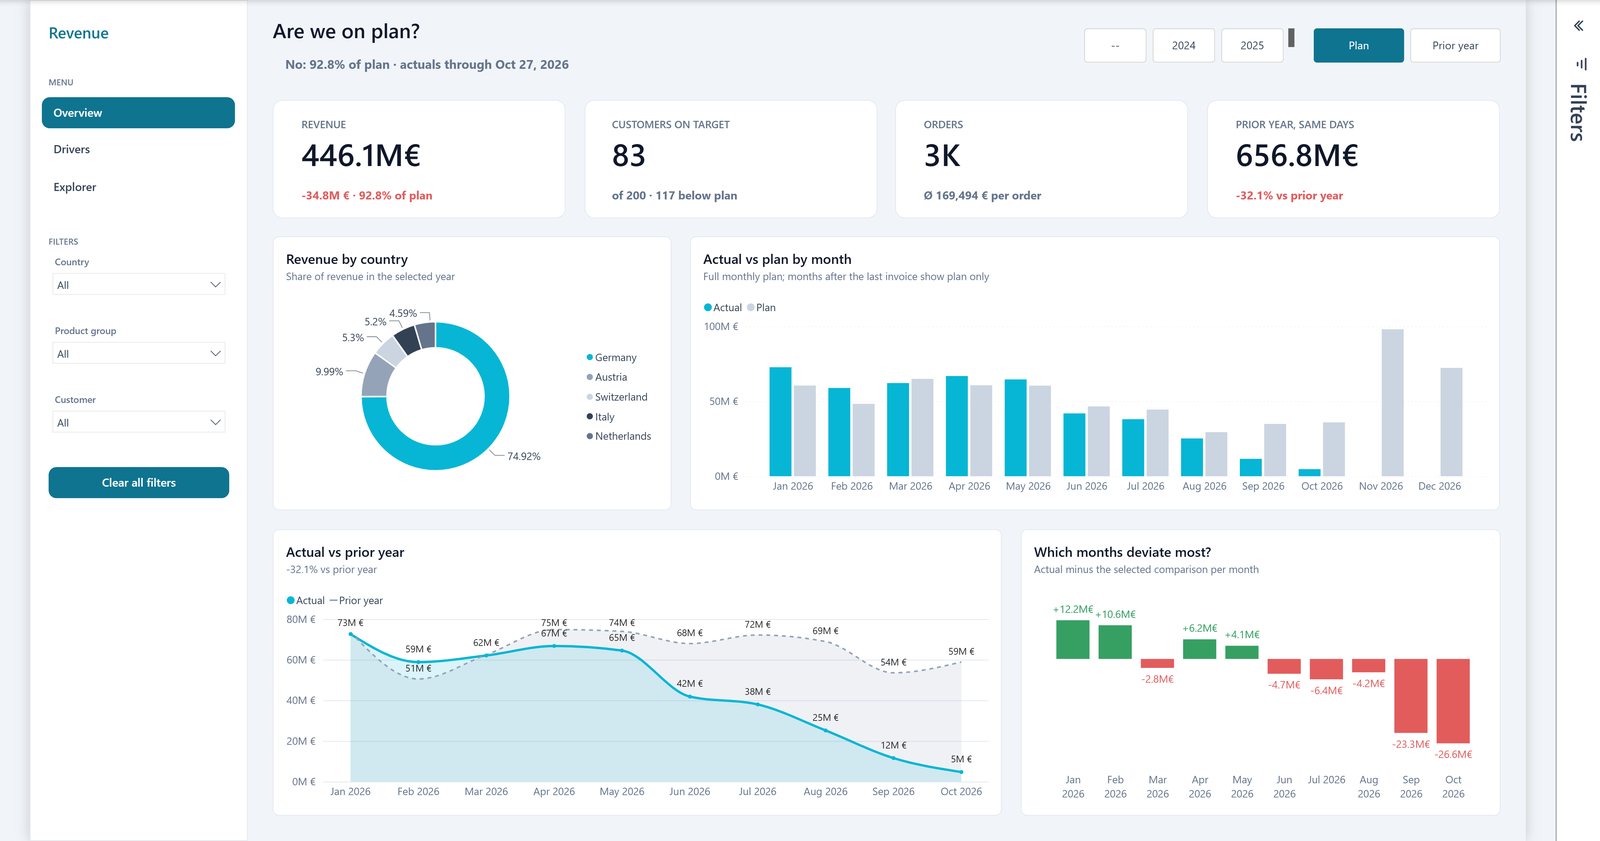Click the Austria 9.99% donut segment

(x=377, y=377)
